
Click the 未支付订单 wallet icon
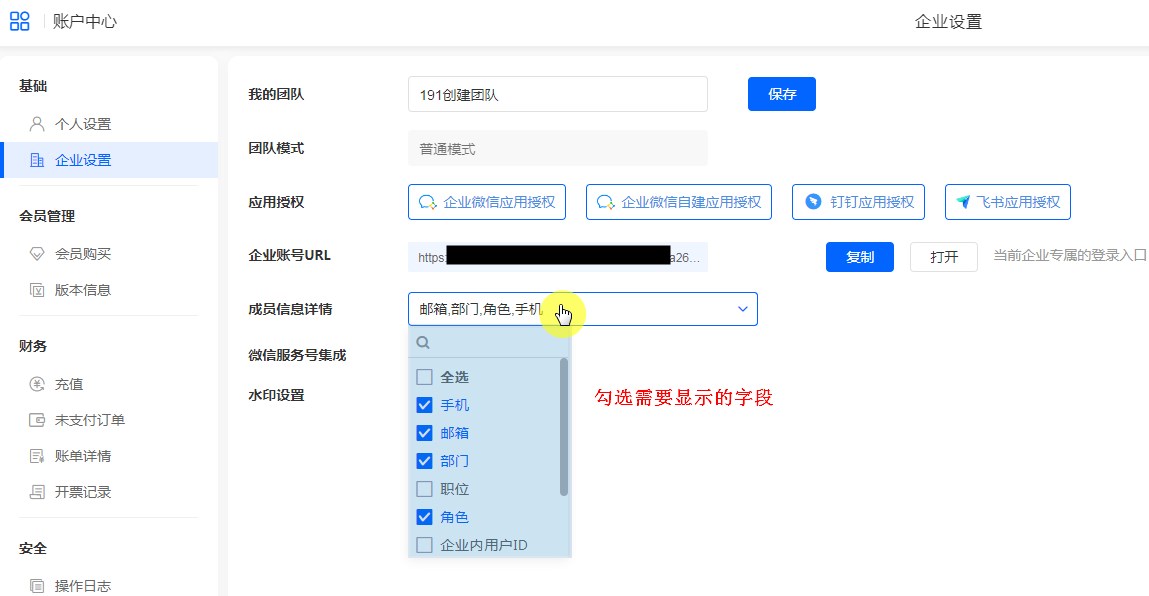point(37,420)
